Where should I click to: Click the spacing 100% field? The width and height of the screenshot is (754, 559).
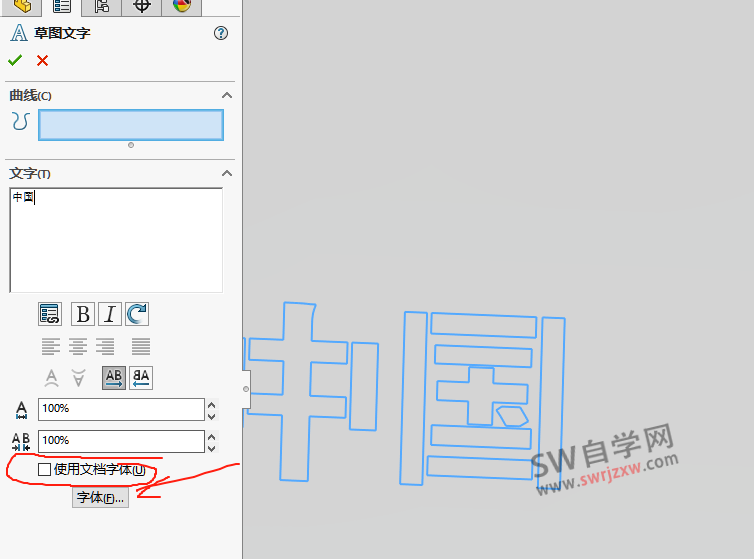121,441
